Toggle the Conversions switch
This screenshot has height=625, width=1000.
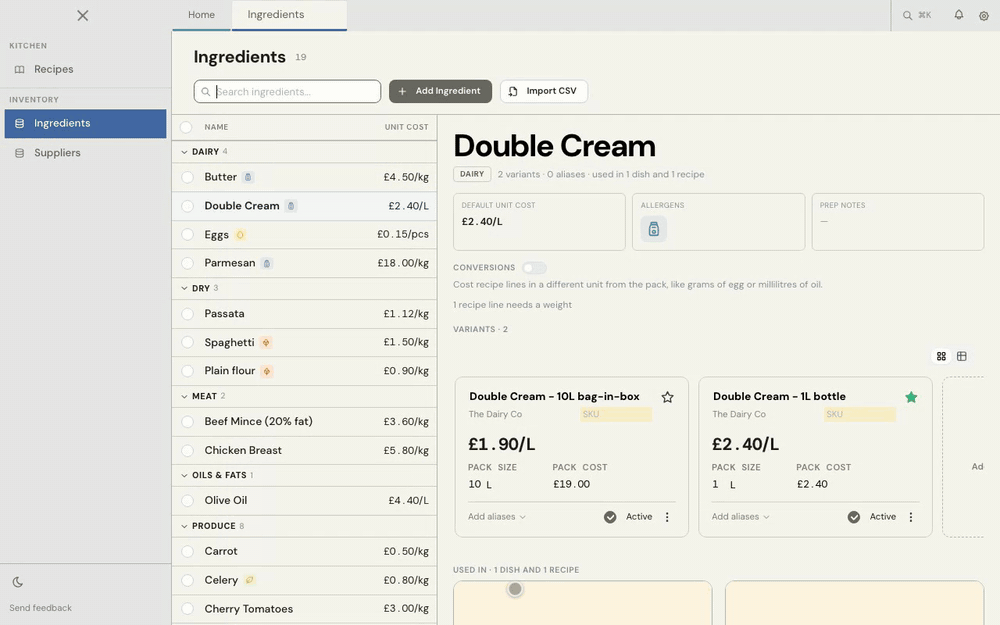coord(534,268)
